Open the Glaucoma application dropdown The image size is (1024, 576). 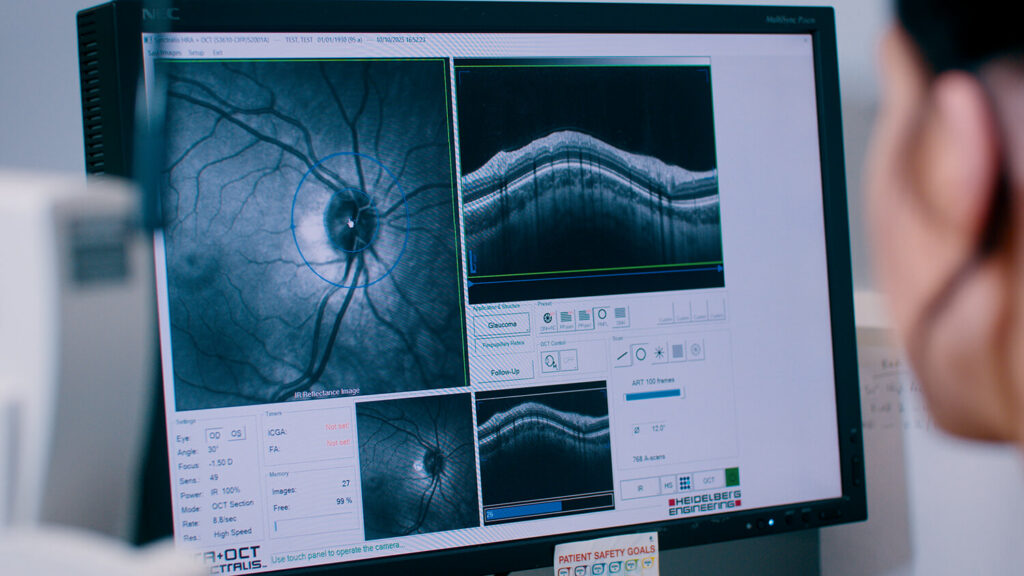click(x=502, y=324)
